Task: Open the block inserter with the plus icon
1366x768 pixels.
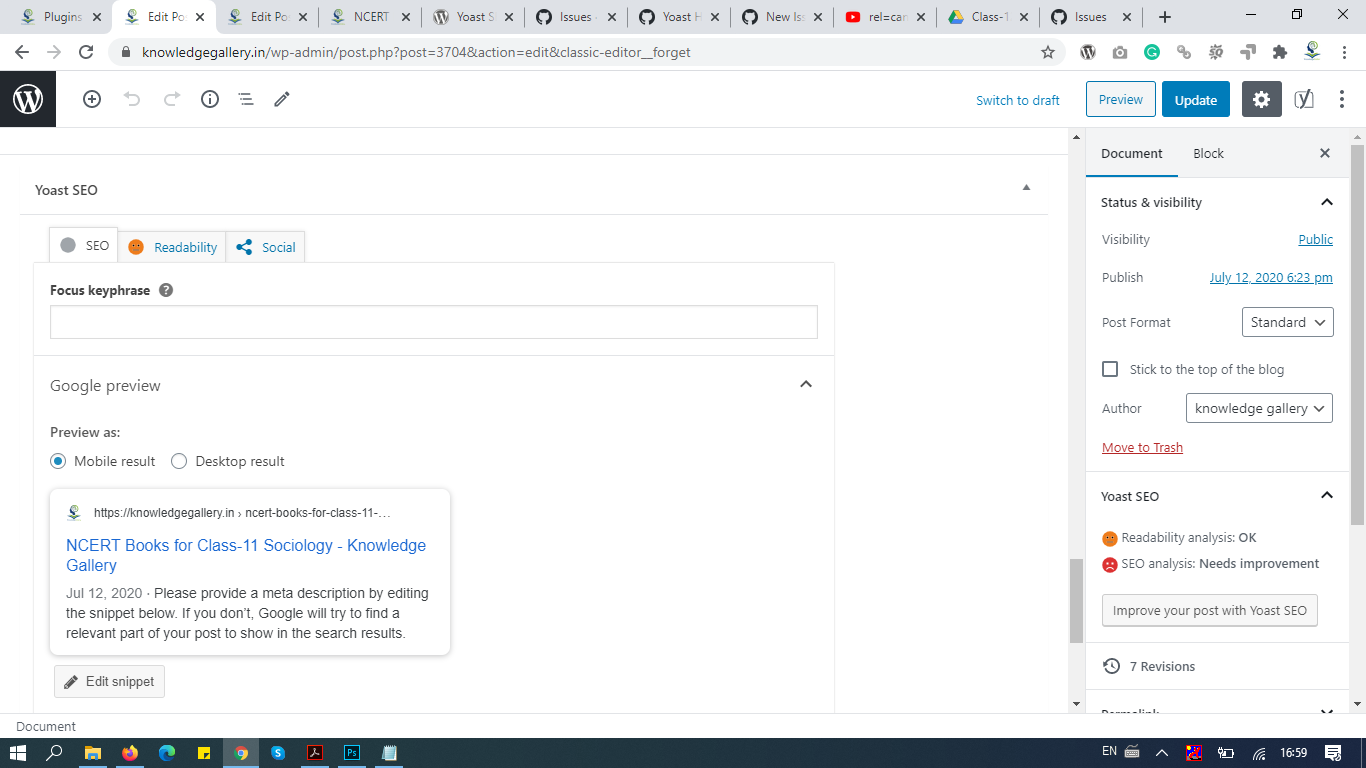Action: [92, 99]
